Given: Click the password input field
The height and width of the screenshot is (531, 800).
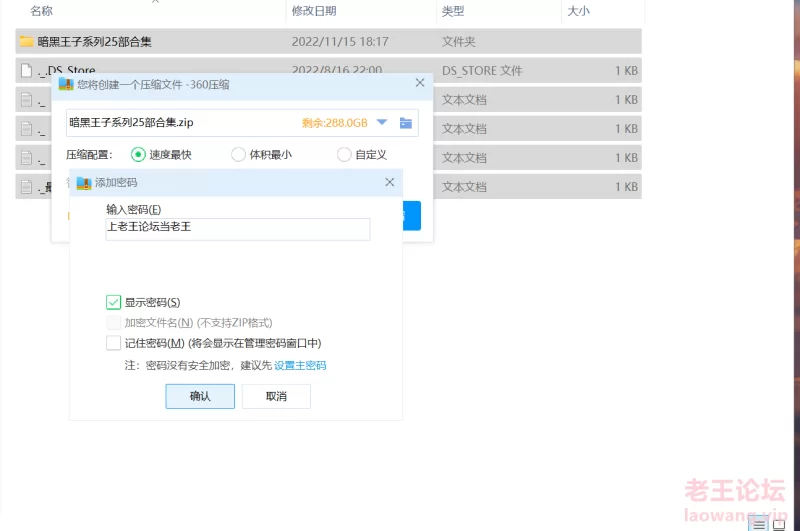Looking at the screenshot, I should click(238, 229).
